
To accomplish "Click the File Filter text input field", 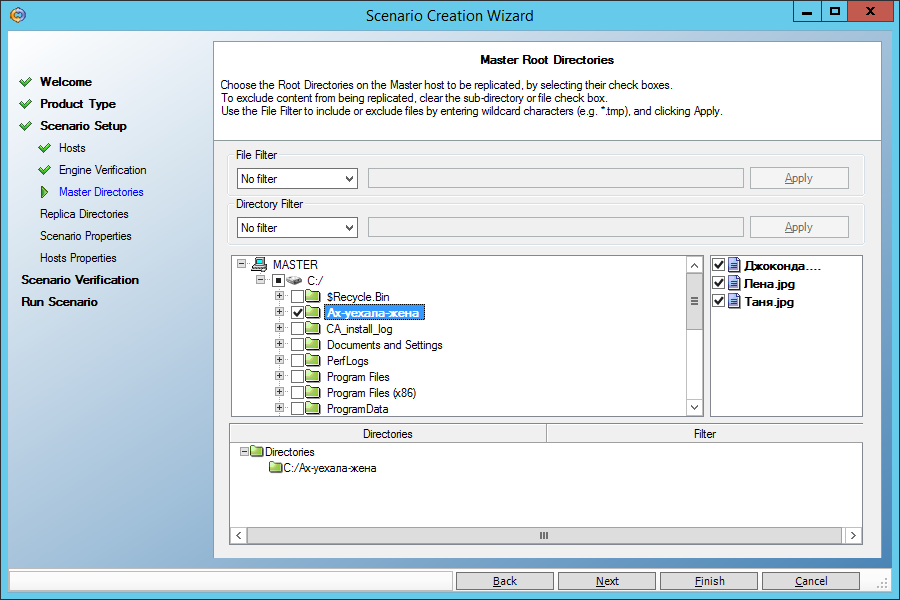I will 556,179.
